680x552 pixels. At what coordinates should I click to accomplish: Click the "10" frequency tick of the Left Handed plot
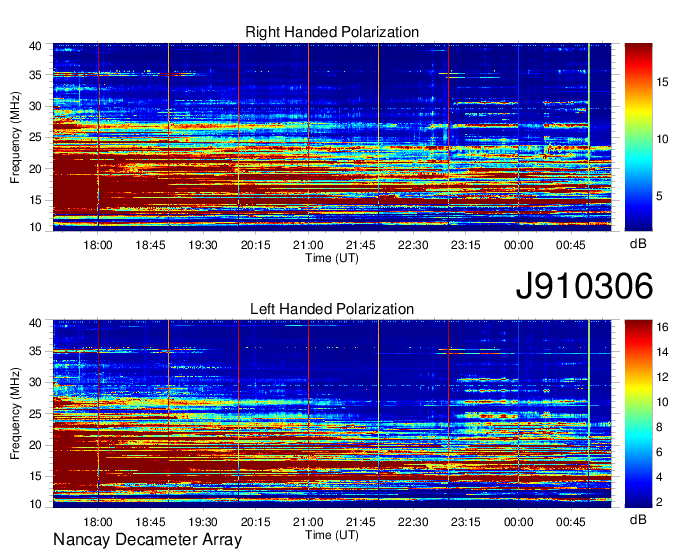pos(35,504)
